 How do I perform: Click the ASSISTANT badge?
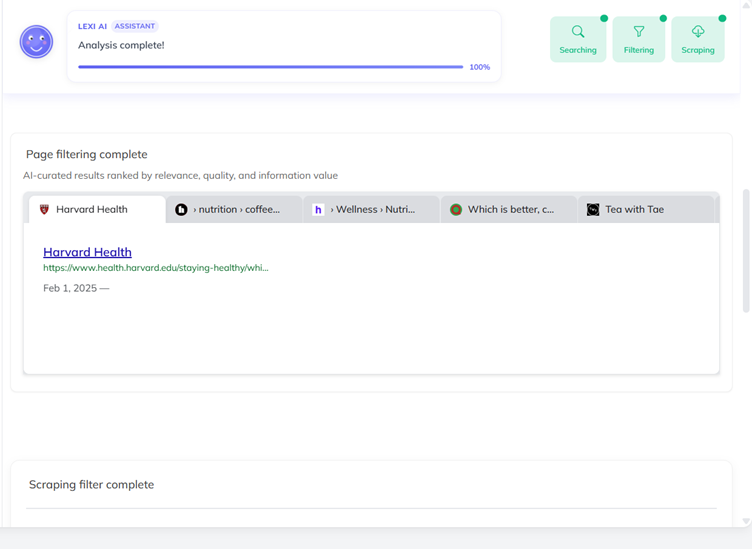pyautogui.click(x=135, y=26)
